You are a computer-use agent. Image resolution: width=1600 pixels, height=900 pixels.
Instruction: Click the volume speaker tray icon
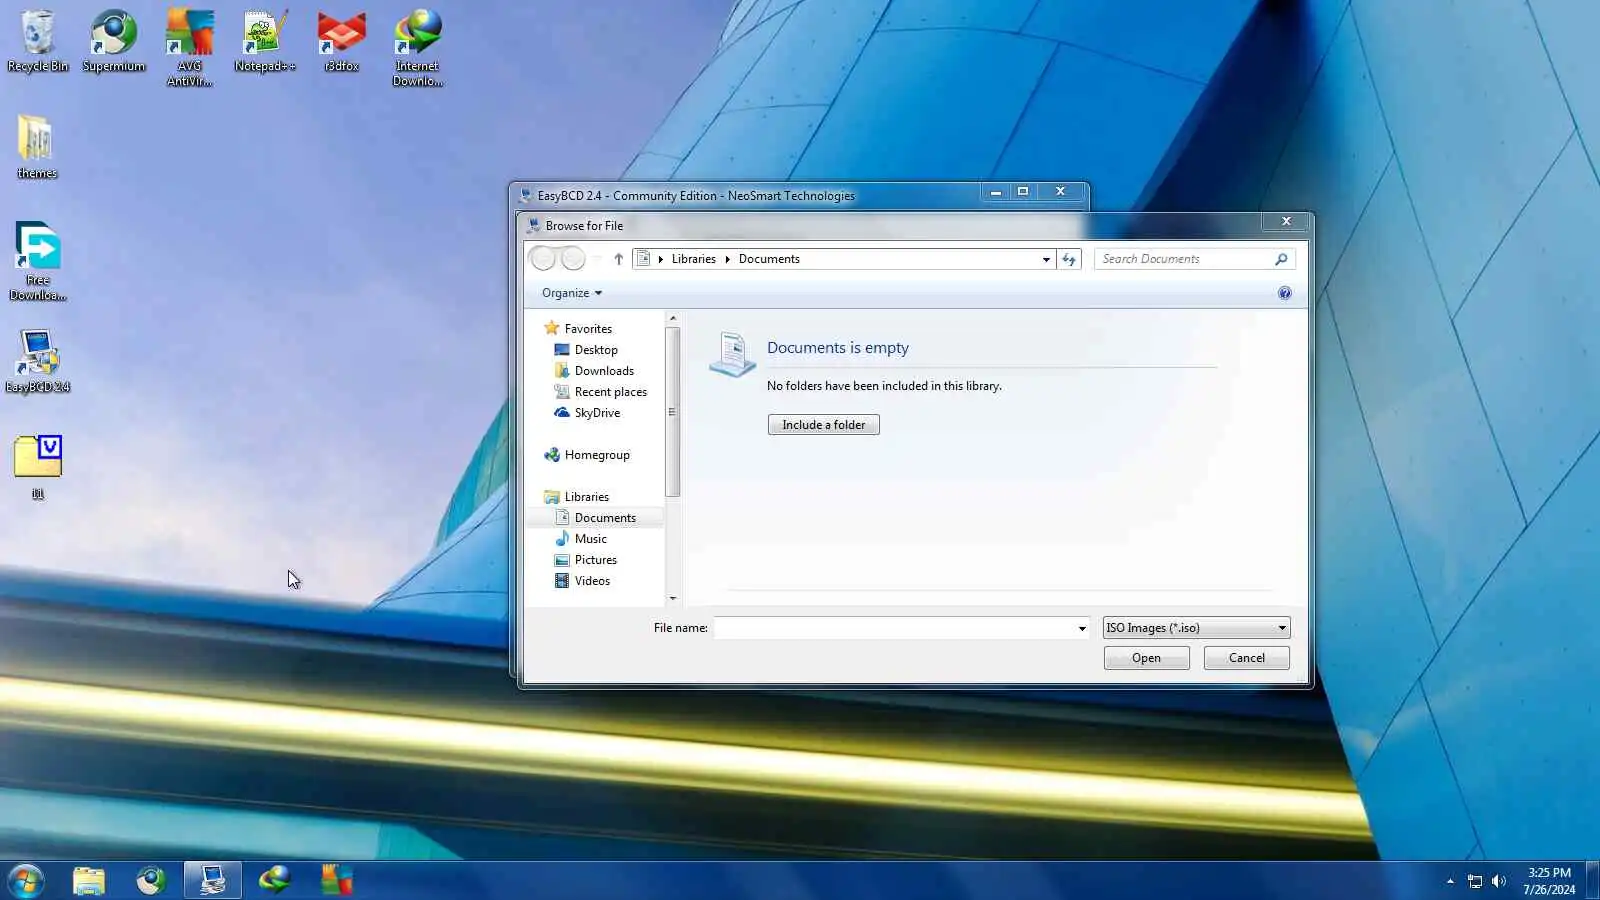[x=1498, y=881]
